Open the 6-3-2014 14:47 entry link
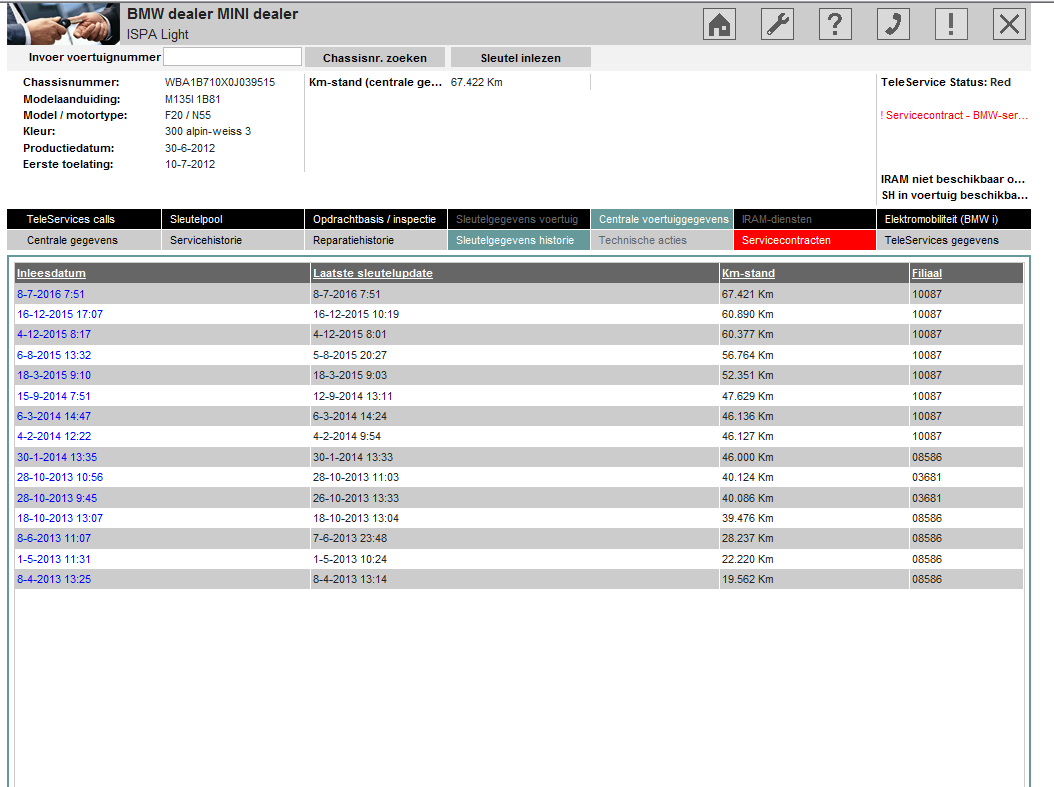 (54, 416)
